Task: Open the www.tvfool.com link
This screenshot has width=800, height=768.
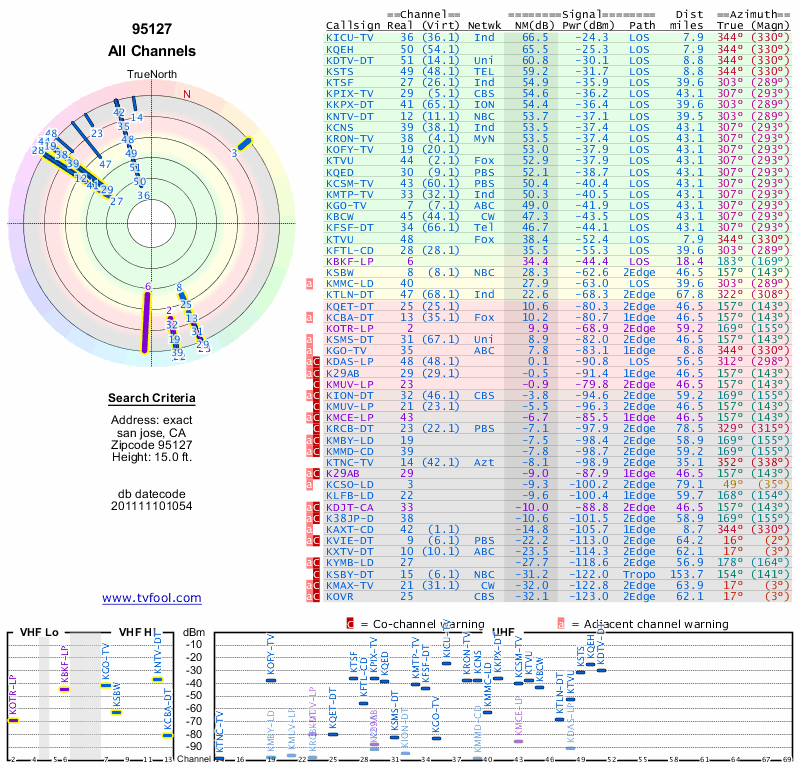Action: 152,598
